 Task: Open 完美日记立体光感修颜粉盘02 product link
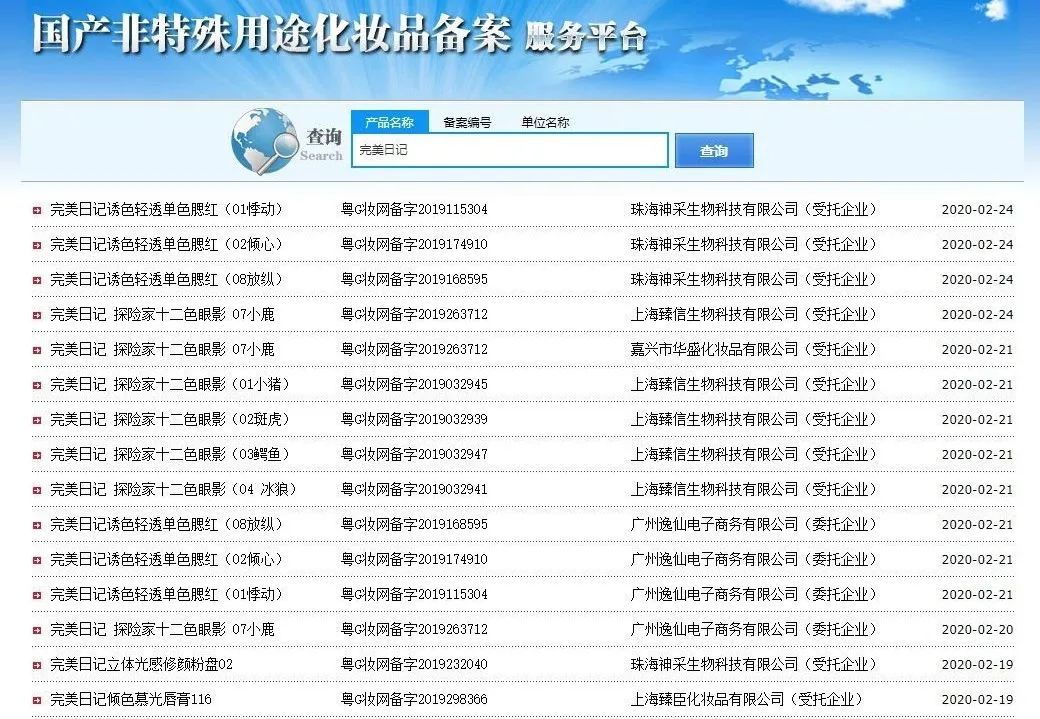point(141,664)
